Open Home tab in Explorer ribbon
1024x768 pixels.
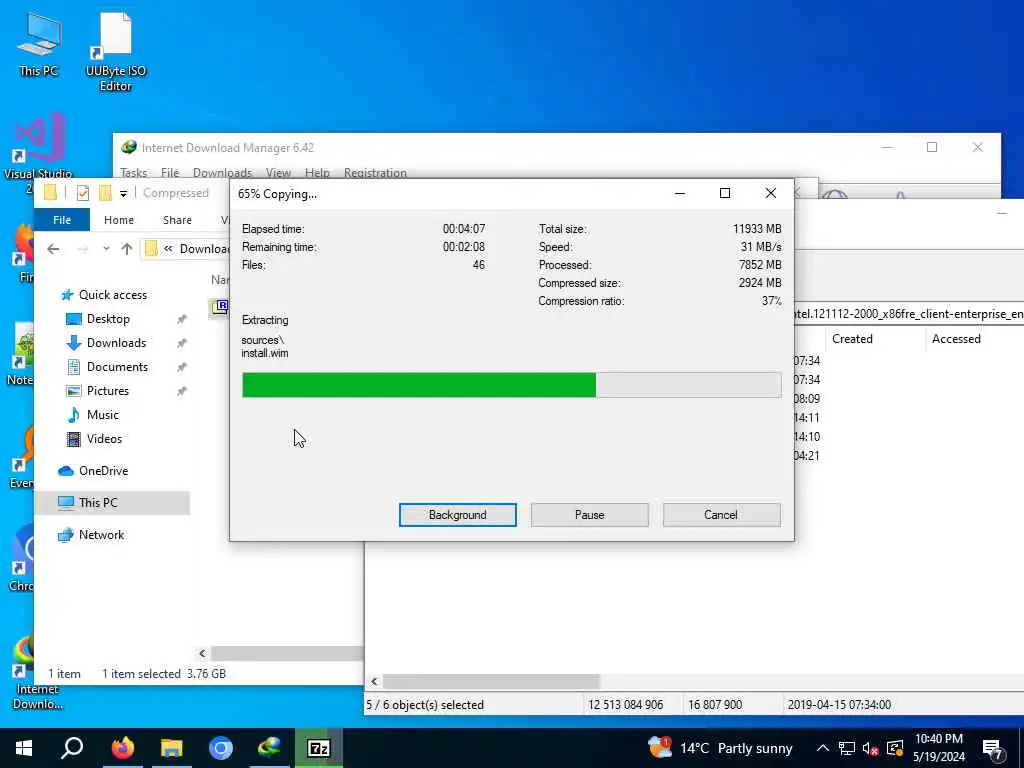click(119, 220)
